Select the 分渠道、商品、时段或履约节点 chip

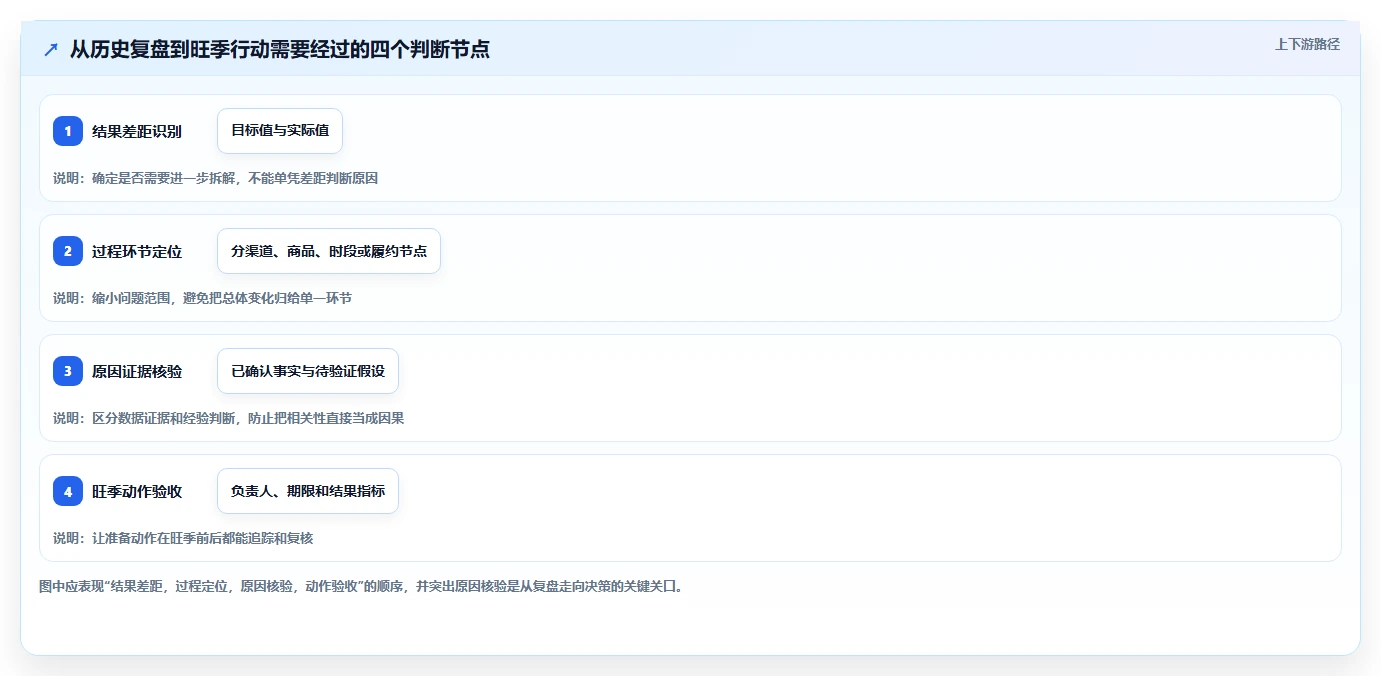329,251
